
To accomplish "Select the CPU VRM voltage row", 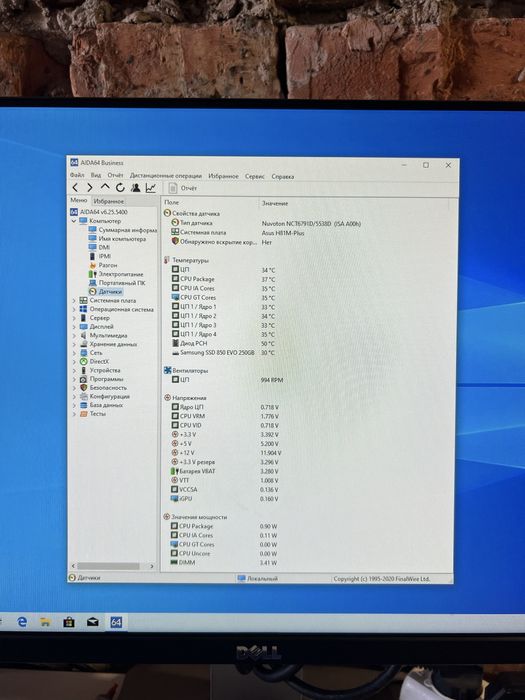I will (x=225, y=416).
